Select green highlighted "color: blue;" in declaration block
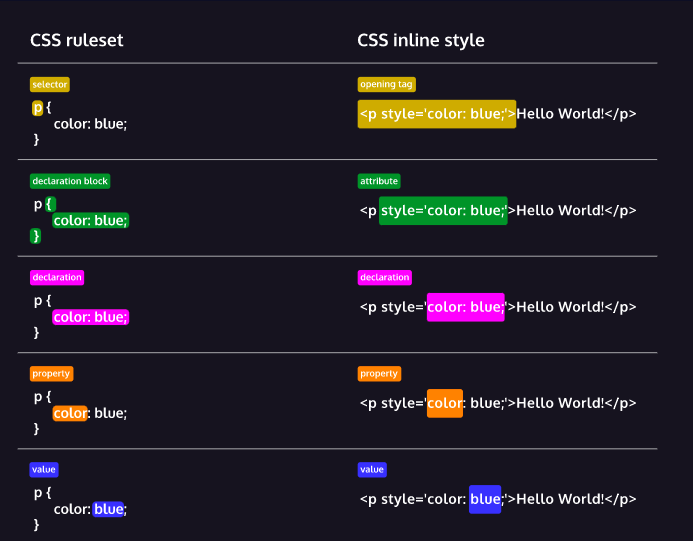Screen dimensions: 693x541 pos(90,220)
